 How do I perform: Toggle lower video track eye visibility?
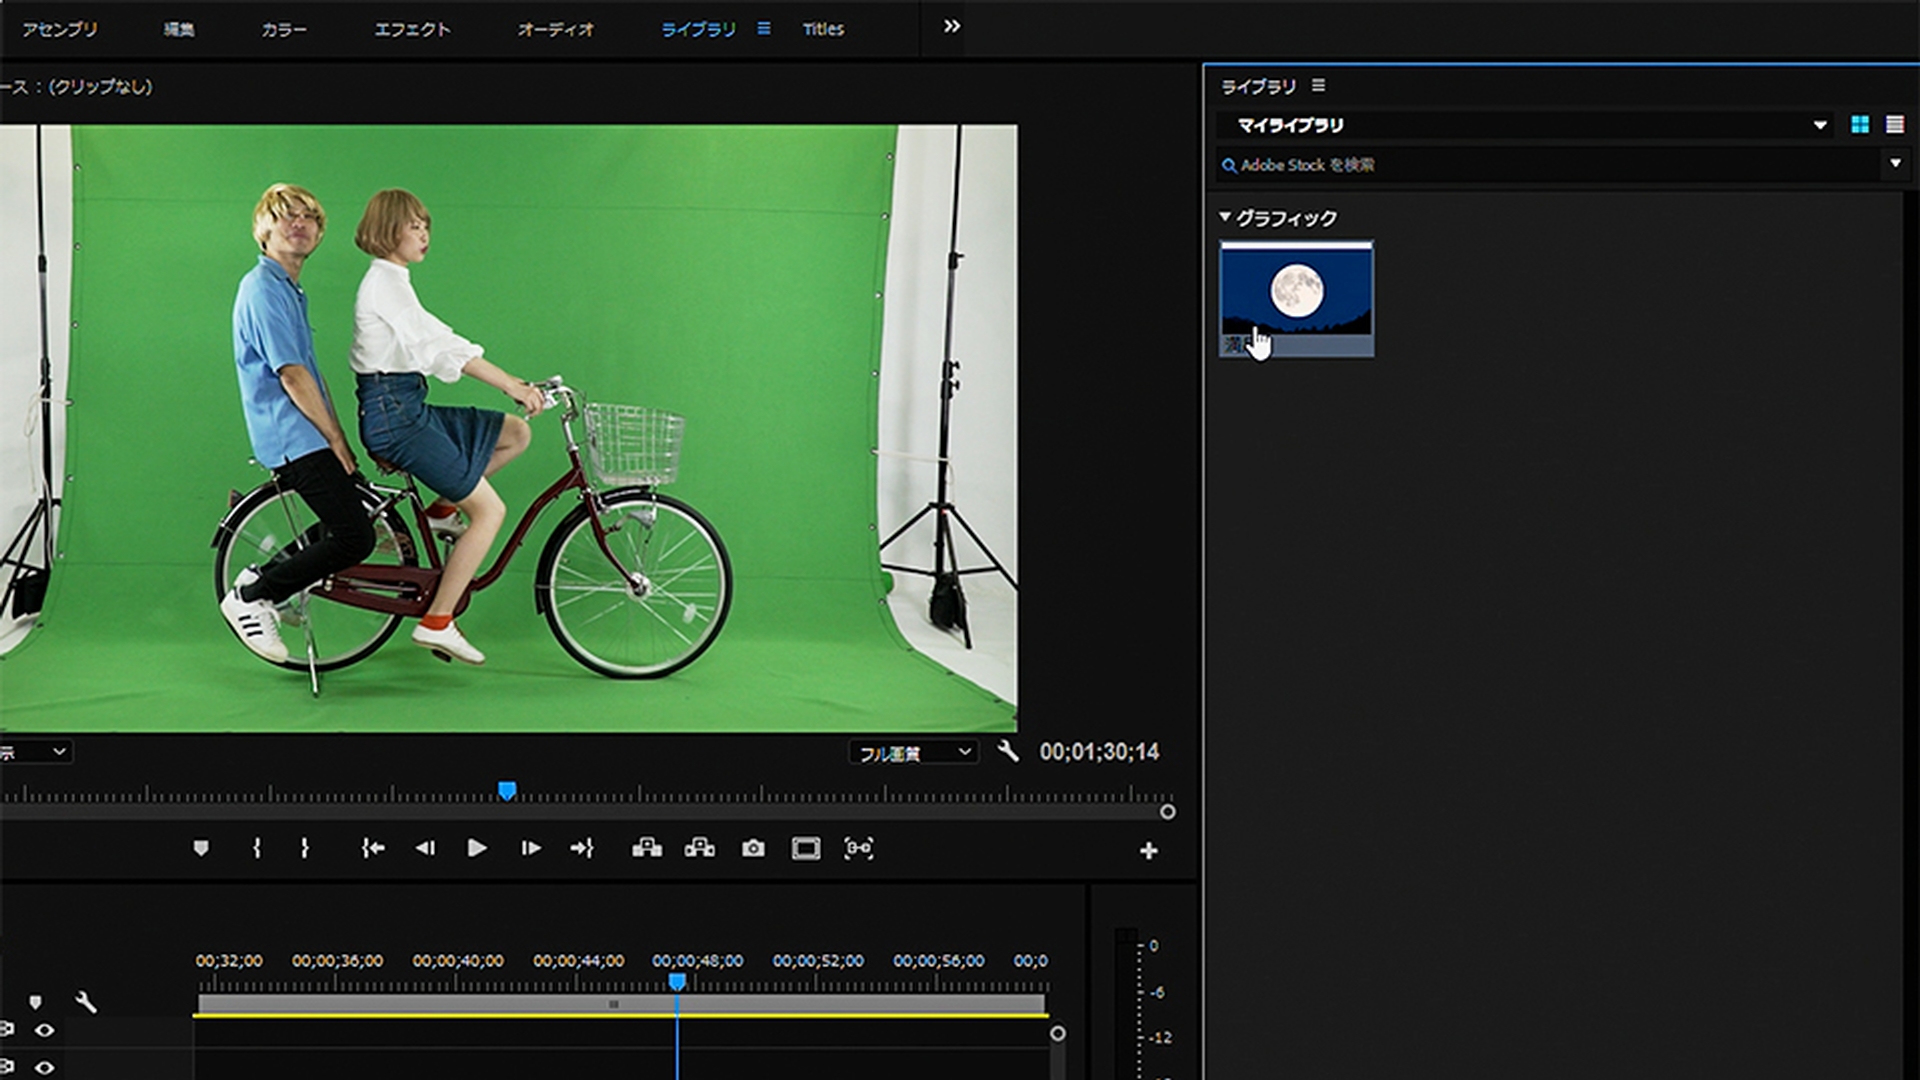tap(44, 1067)
